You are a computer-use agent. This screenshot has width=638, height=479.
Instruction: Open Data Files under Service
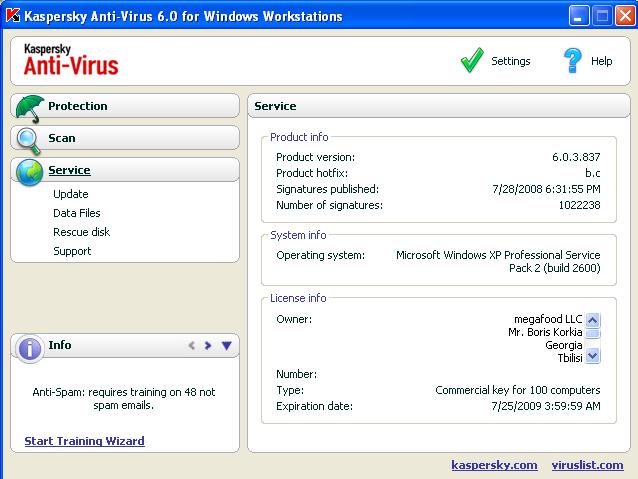[x=76, y=213]
